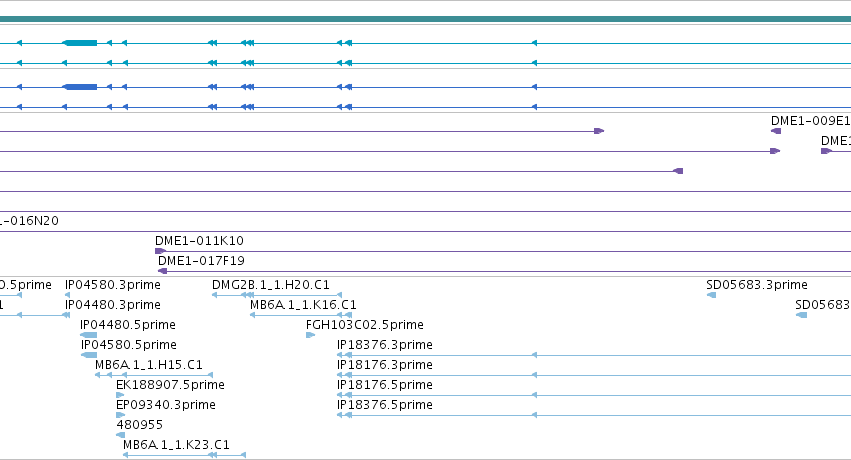This screenshot has height=460, width=851.
Task: Click the SD05683.3prime label
Action: coord(757,285)
